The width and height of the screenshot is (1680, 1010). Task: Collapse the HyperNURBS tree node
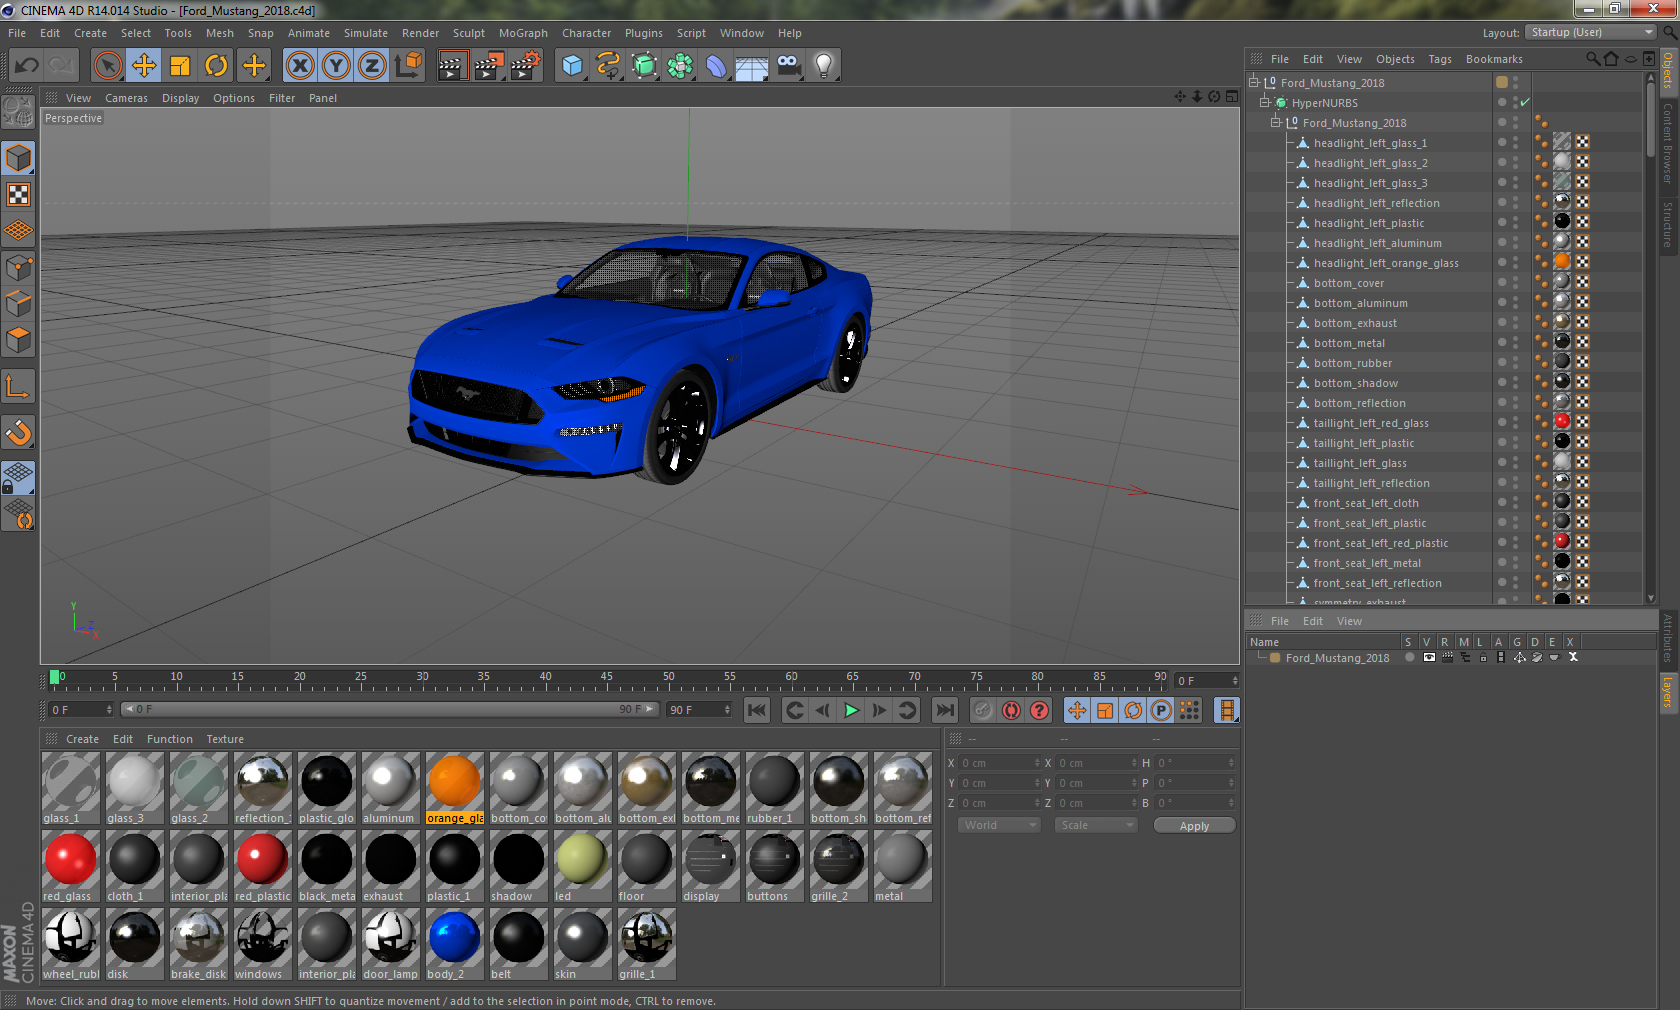pyautogui.click(x=1264, y=102)
